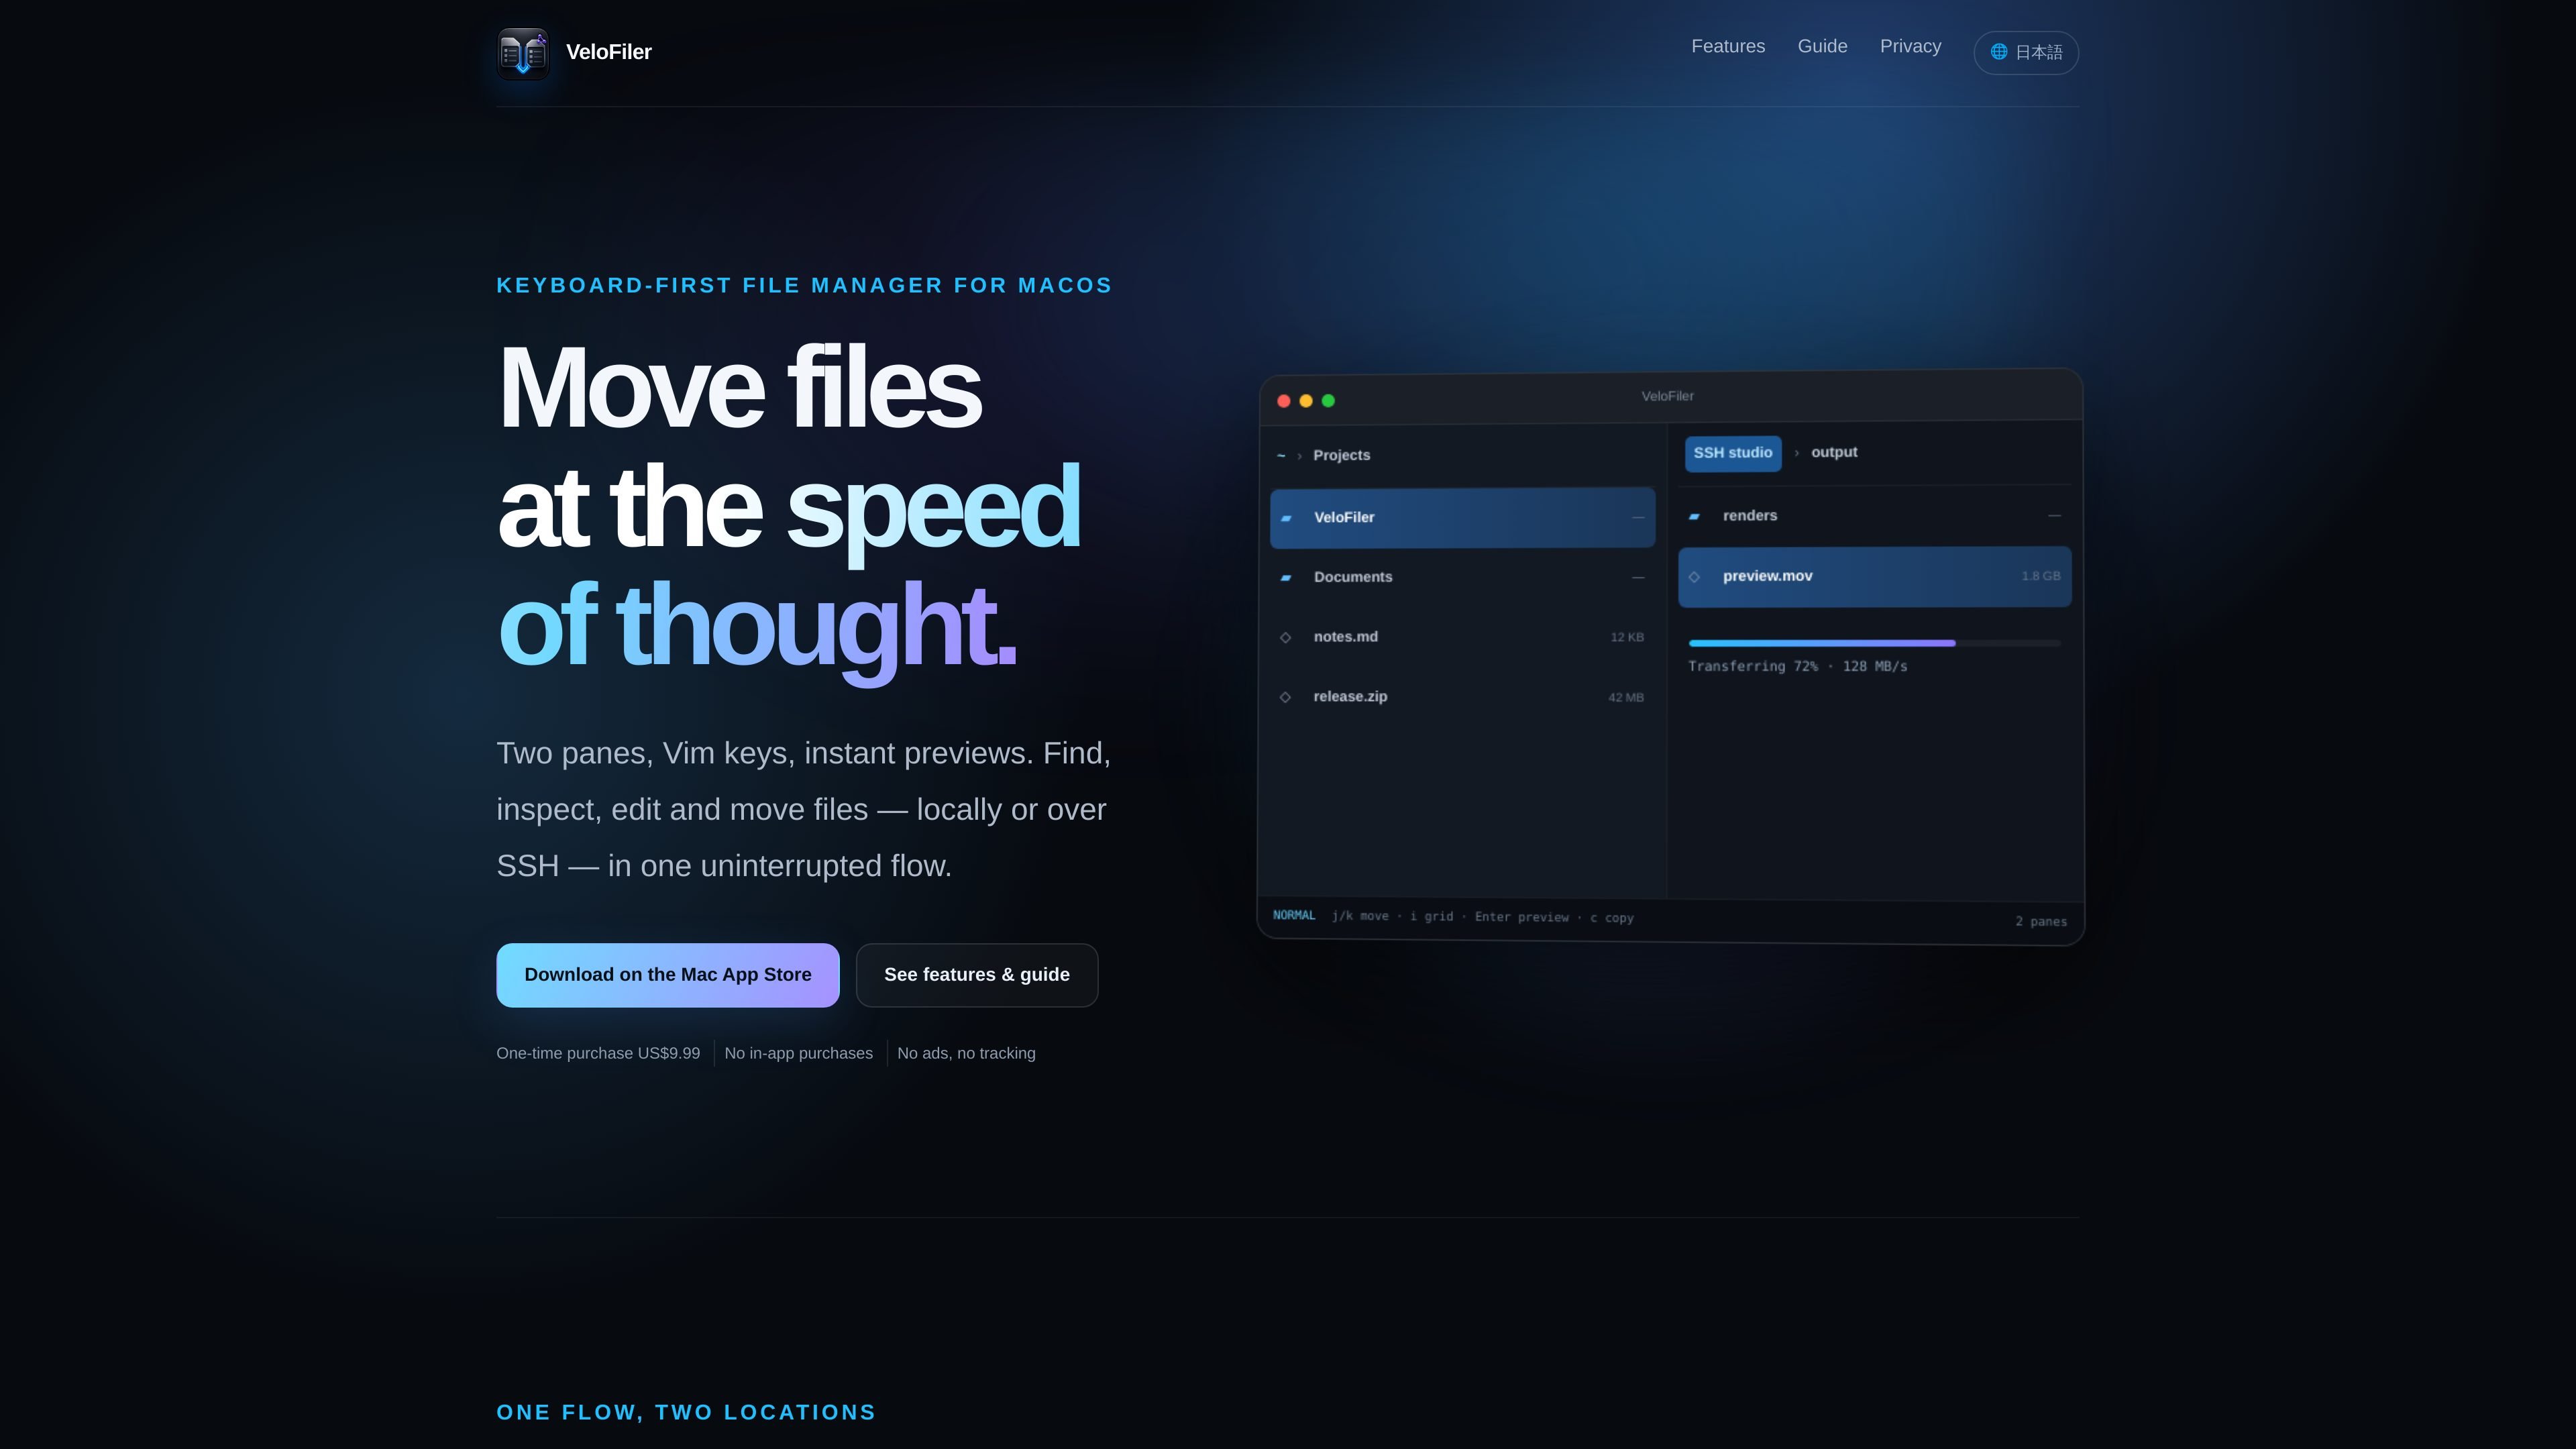The image size is (2576, 1449).
Task: Click the file icon beside preview.mov
Action: (x=1694, y=577)
